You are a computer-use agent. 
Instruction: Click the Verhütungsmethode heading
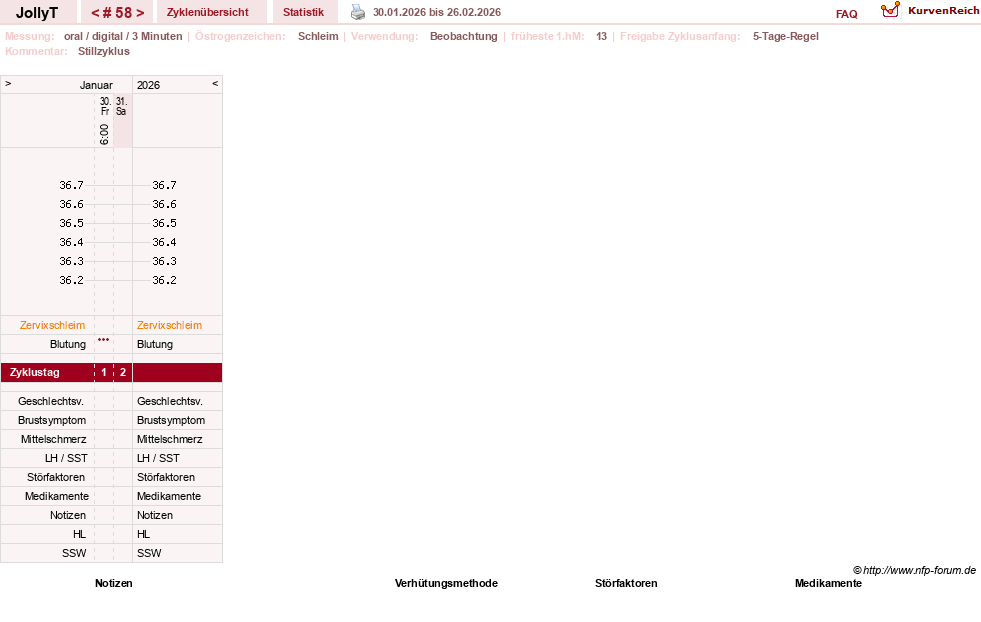click(446, 583)
